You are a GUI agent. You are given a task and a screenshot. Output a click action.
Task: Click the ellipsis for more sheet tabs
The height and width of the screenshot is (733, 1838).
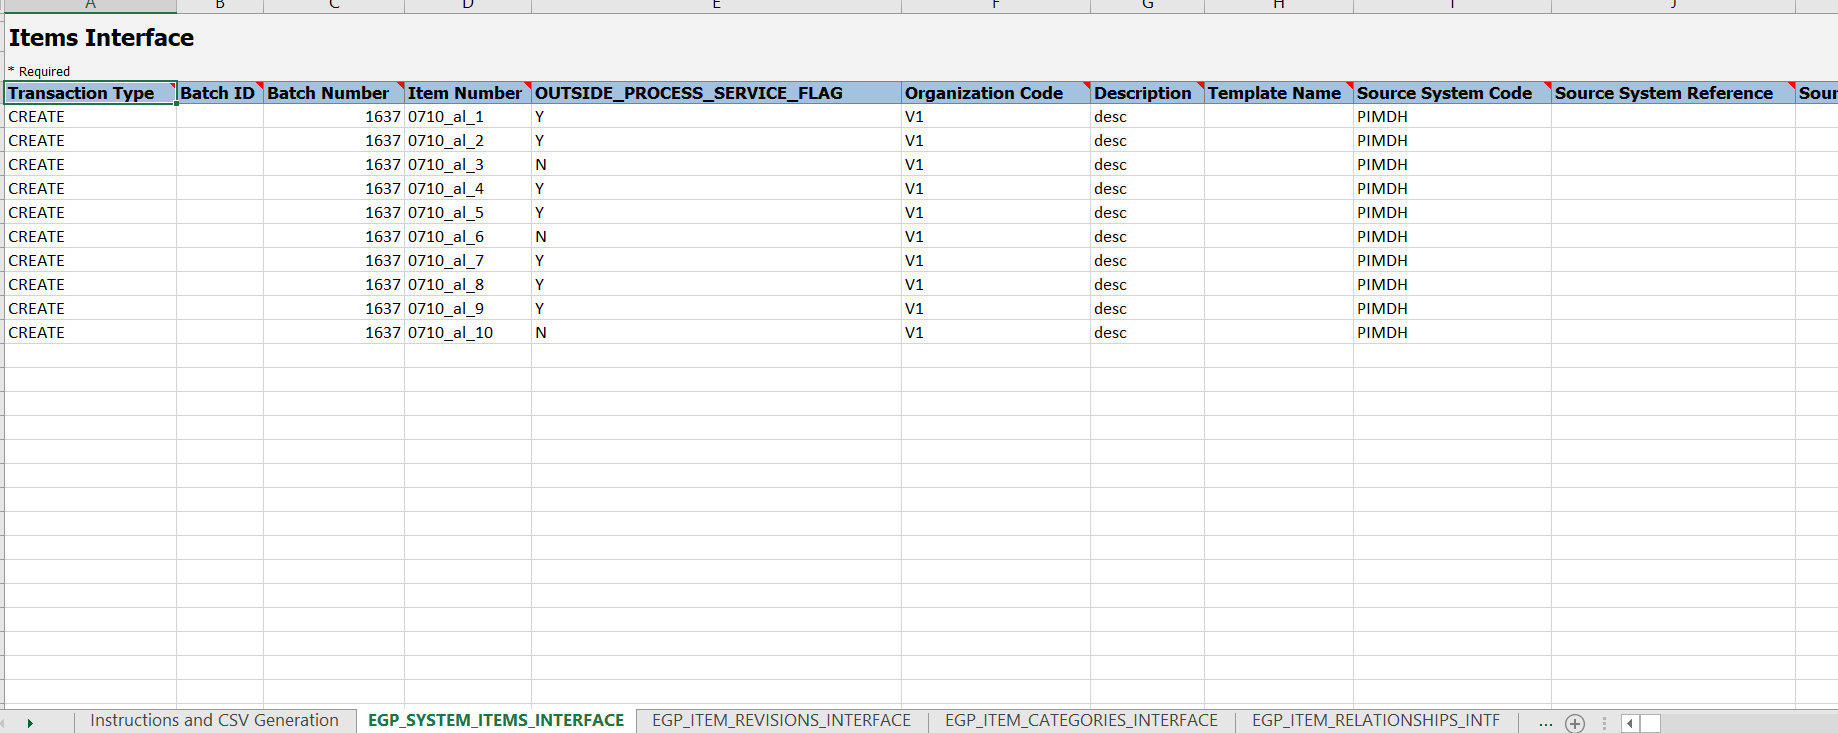click(x=1545, y=722)
